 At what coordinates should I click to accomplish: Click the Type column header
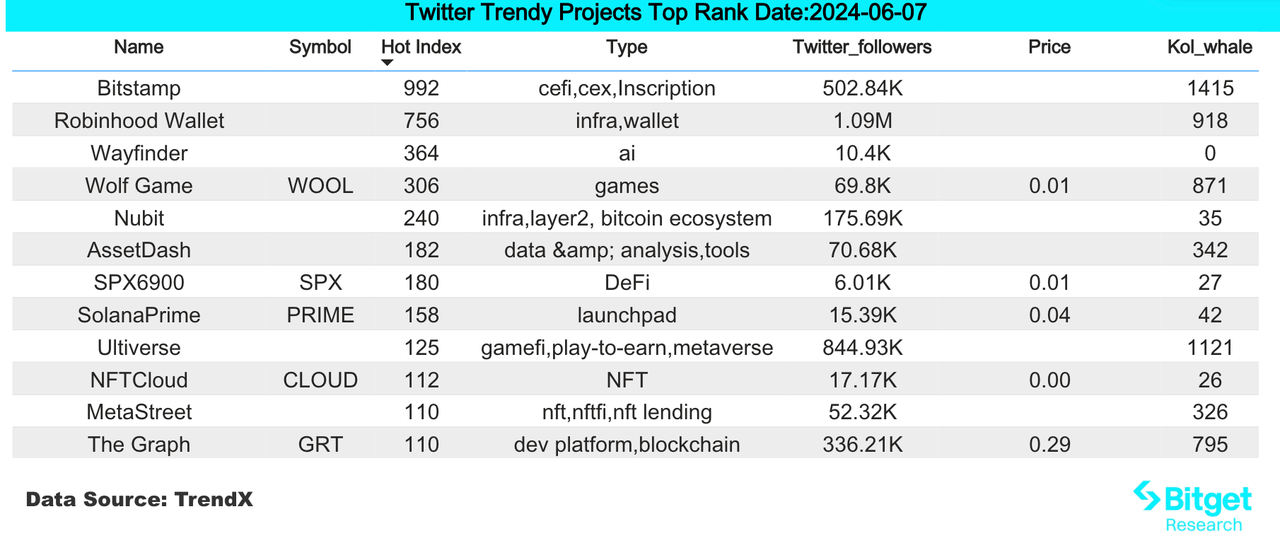point(627,47)
